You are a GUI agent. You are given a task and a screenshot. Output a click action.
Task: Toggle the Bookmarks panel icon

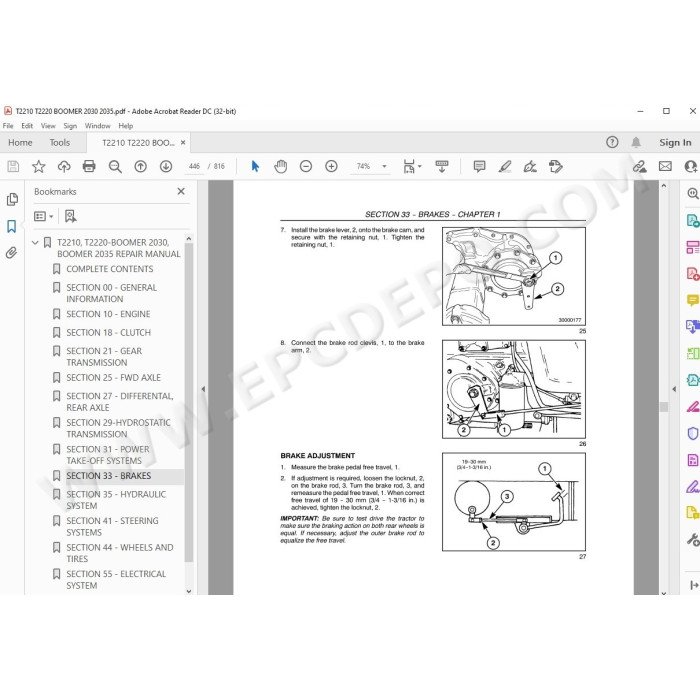12,226
